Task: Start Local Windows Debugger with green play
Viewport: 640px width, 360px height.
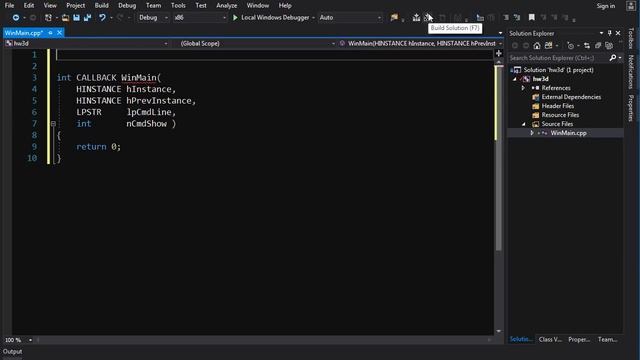Action: [x=235, y=18]
